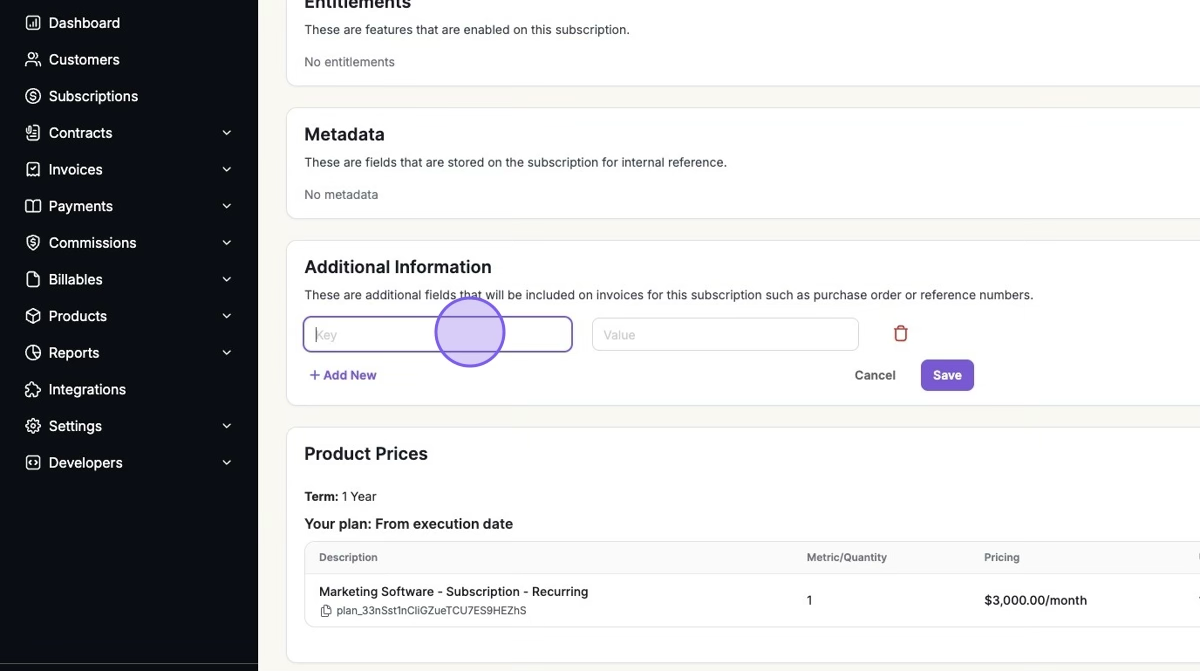Expand the Invoices submenu chevron
Screen dimensions: 1200x671
click(227, 170)
